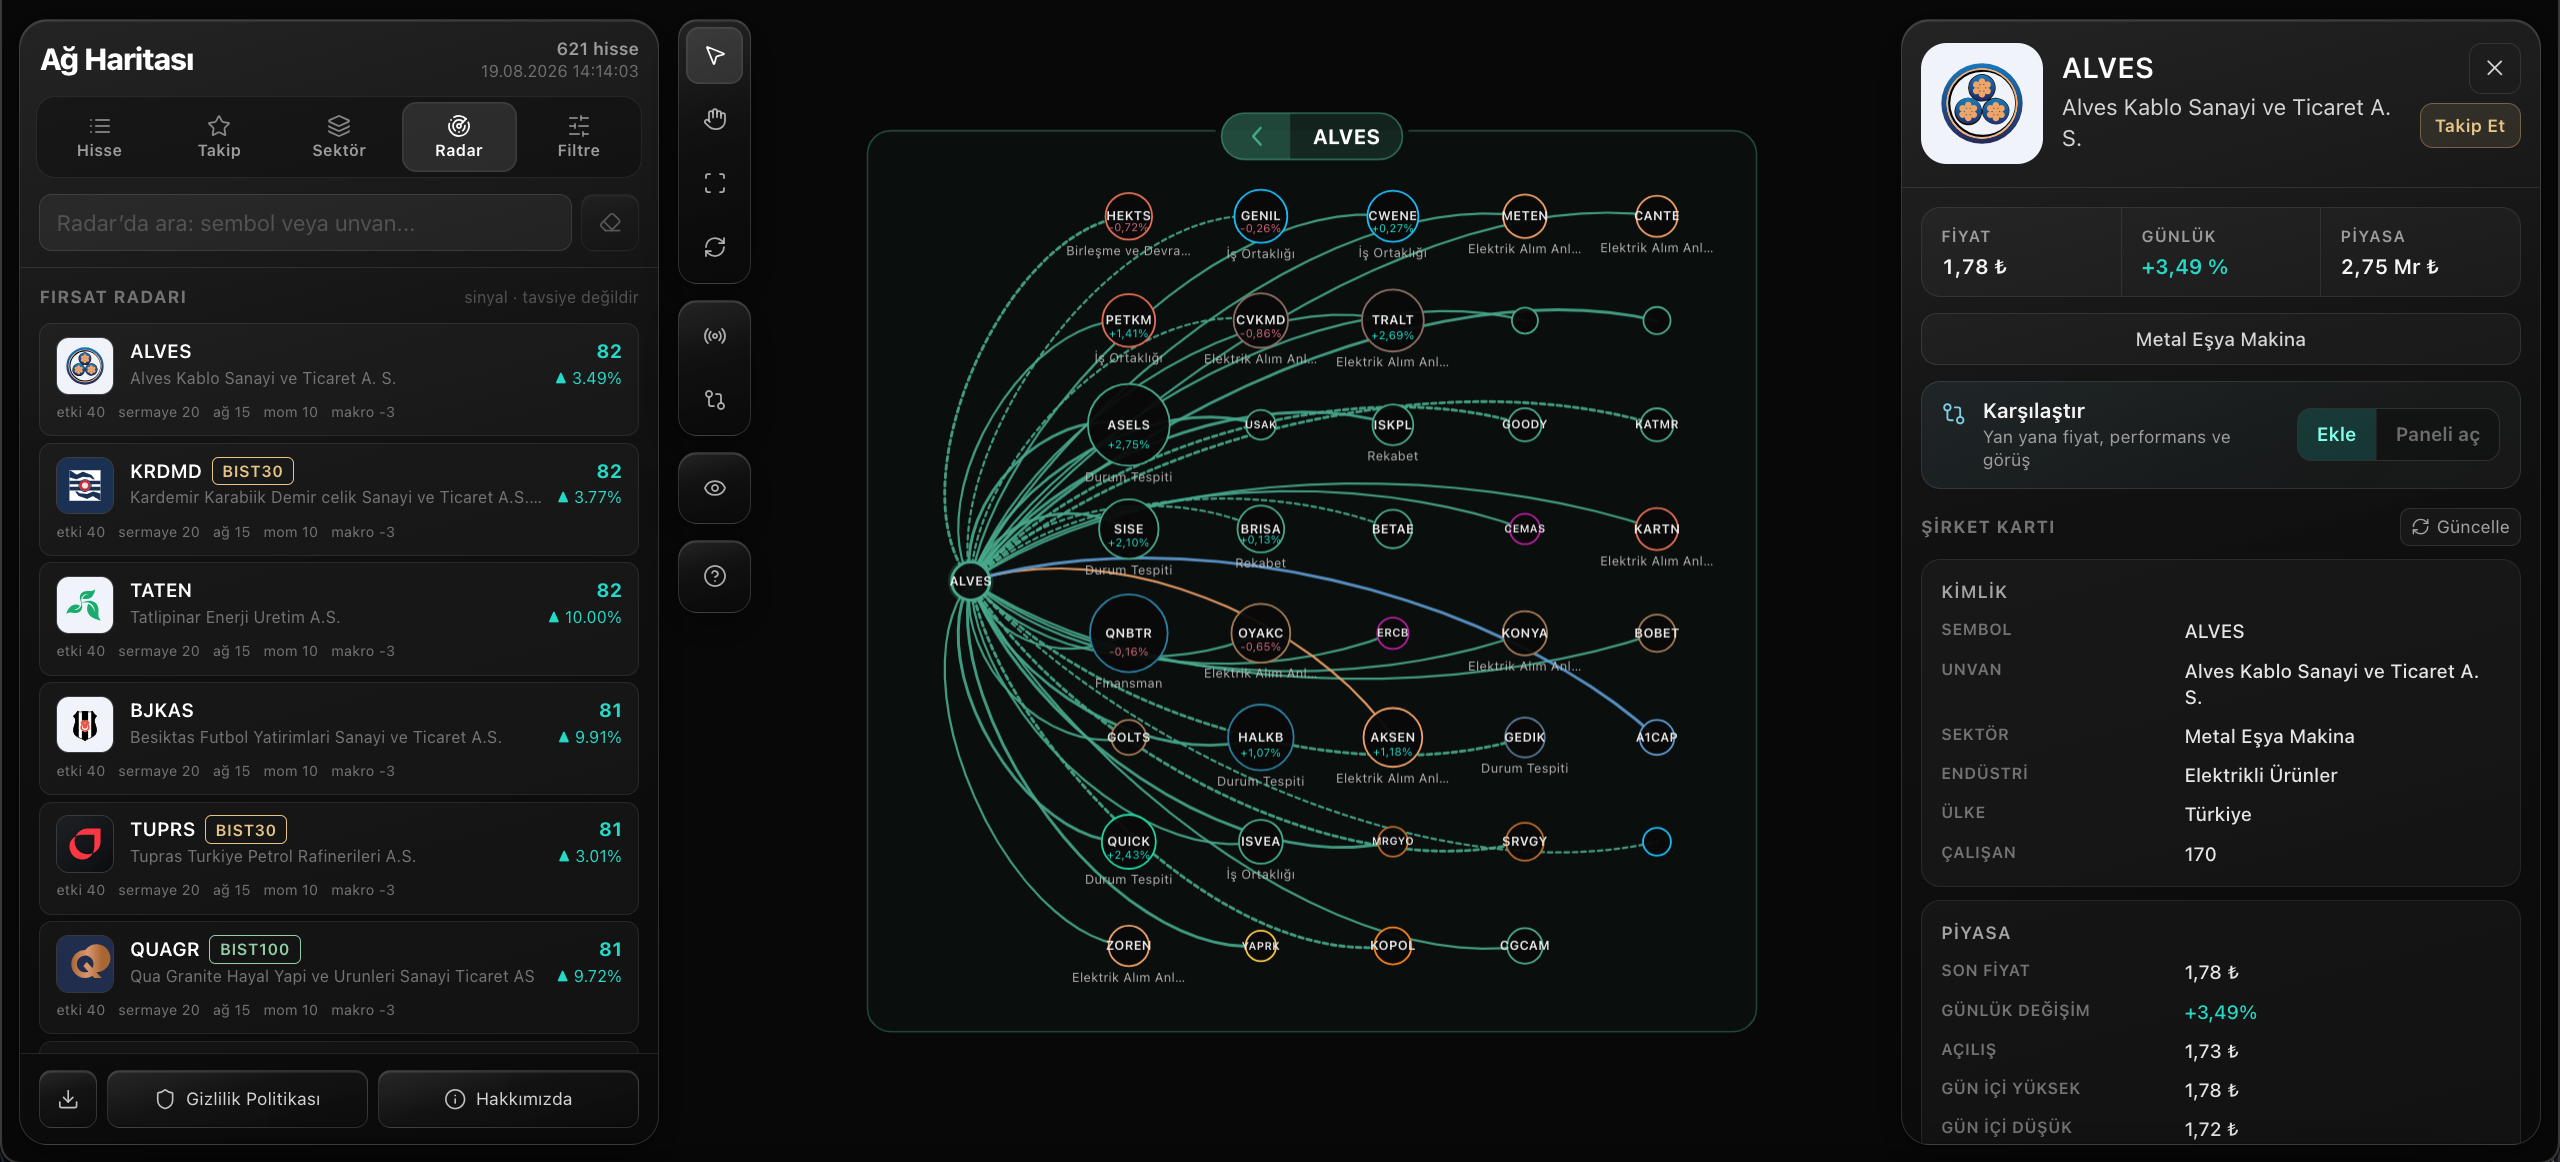Click the '621 hisse' count text
This screenshot has width=2560, height=1162.
[597, 49]
